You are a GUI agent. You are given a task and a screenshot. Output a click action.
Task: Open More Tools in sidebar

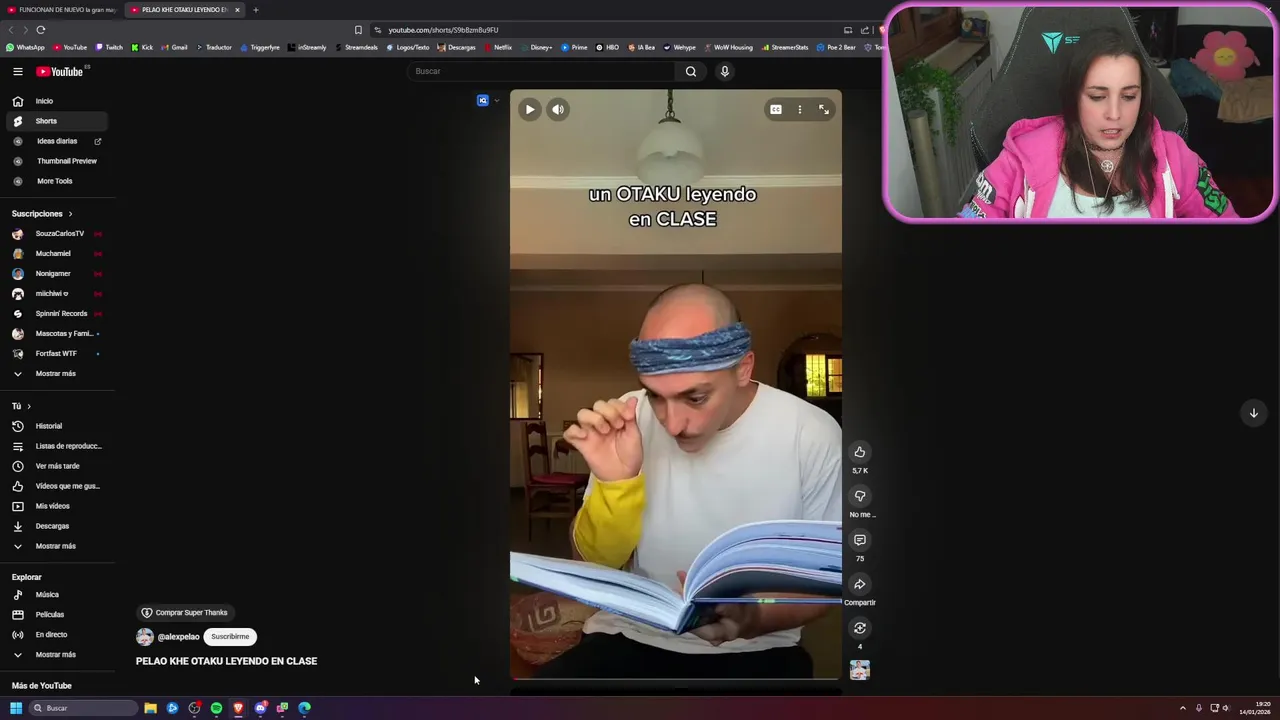click(56, 181)
